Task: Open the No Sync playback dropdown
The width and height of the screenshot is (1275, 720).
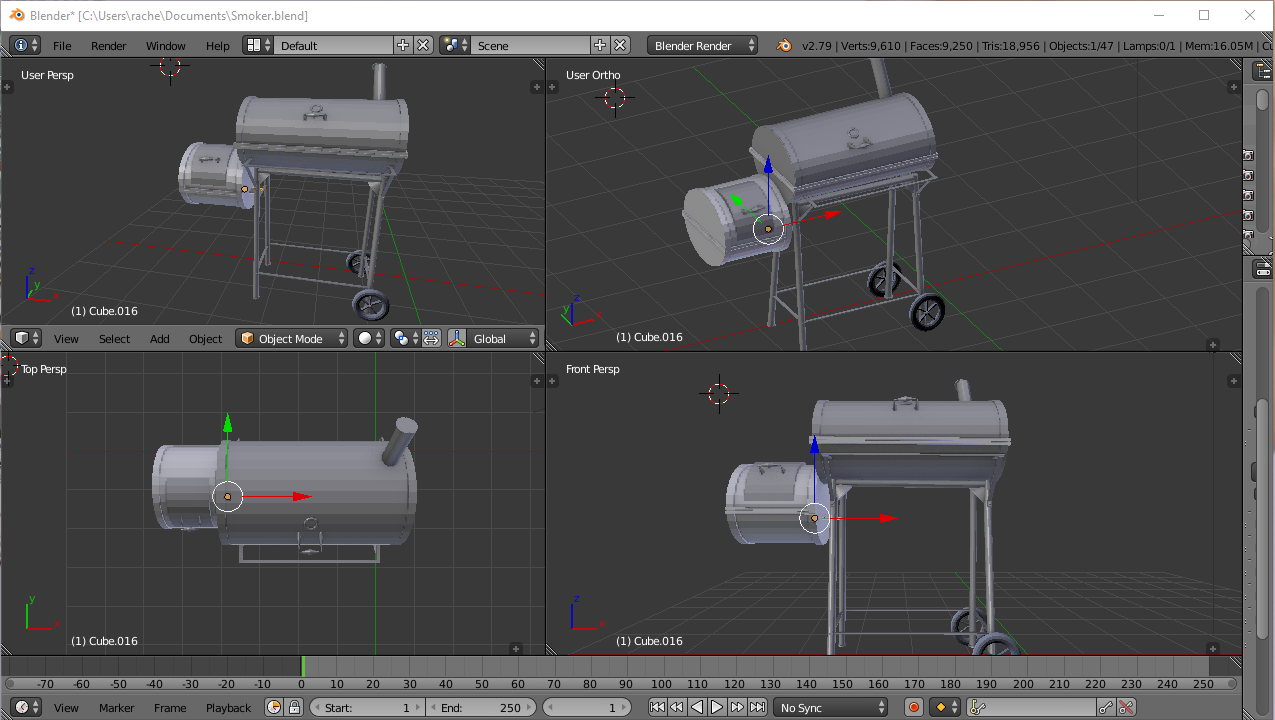Action: coord(830,707)
